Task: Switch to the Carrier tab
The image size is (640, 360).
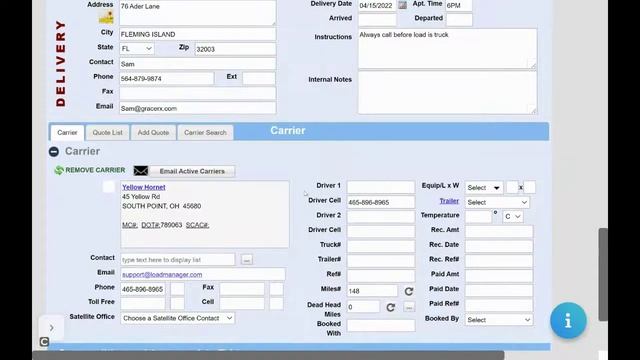Action: pos(67,133)
